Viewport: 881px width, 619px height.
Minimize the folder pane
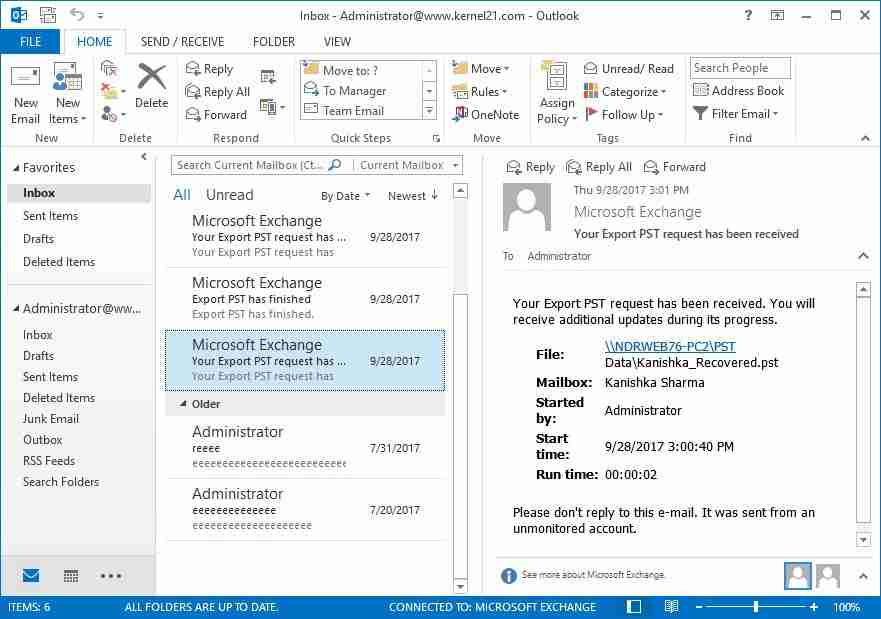(144, 157)
